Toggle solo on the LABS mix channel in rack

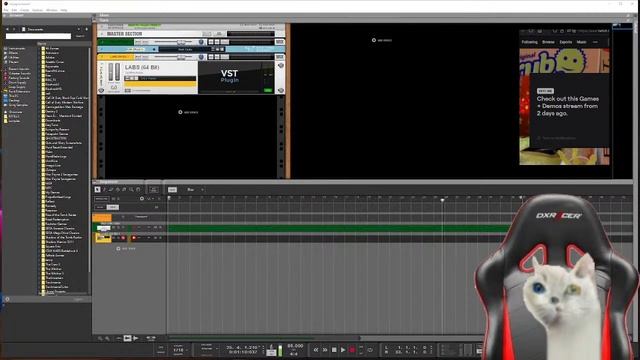[216, 57]
